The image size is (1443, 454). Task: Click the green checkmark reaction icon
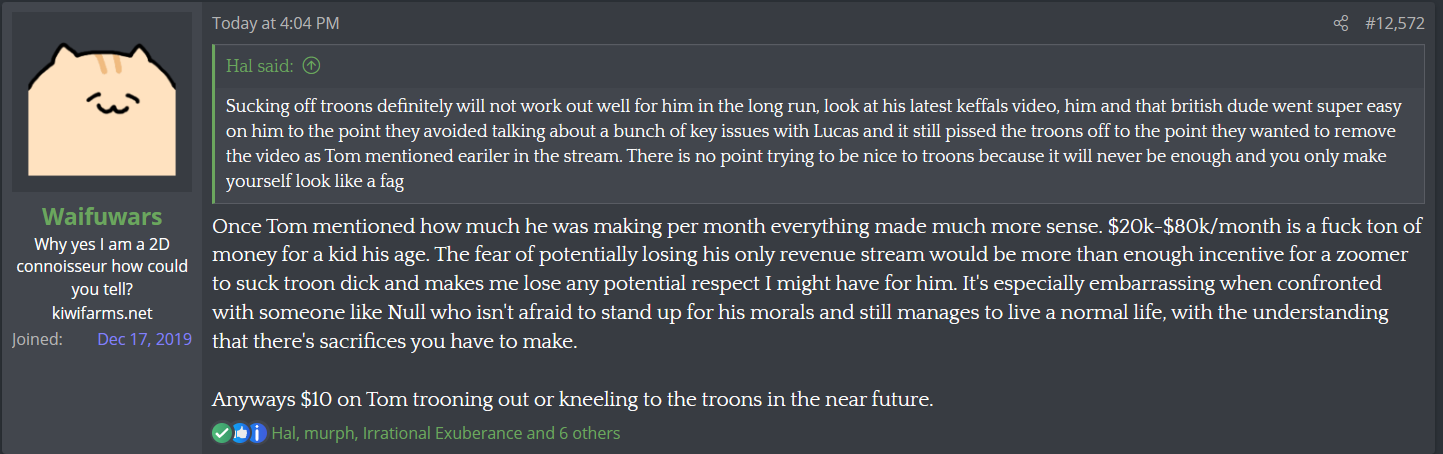(x=221, y=433)
